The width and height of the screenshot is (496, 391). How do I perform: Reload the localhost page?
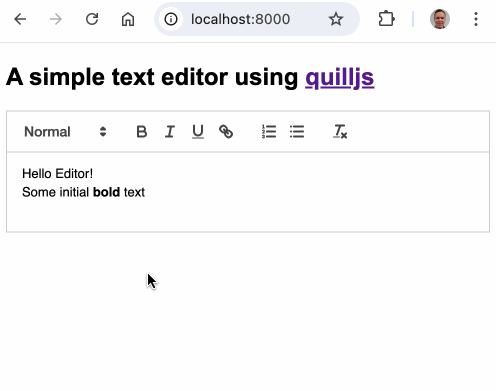tap(92, 19)
